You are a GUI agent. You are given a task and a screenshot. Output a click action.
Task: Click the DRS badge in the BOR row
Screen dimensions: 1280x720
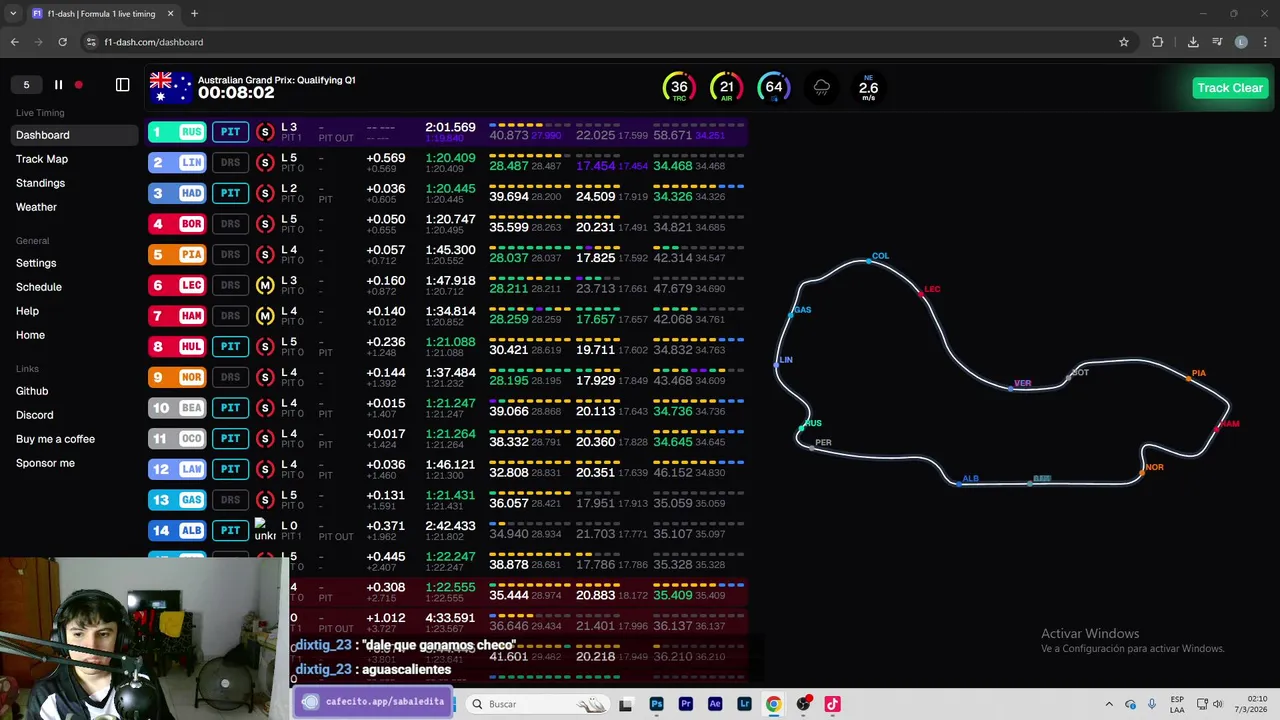[230, 224]
